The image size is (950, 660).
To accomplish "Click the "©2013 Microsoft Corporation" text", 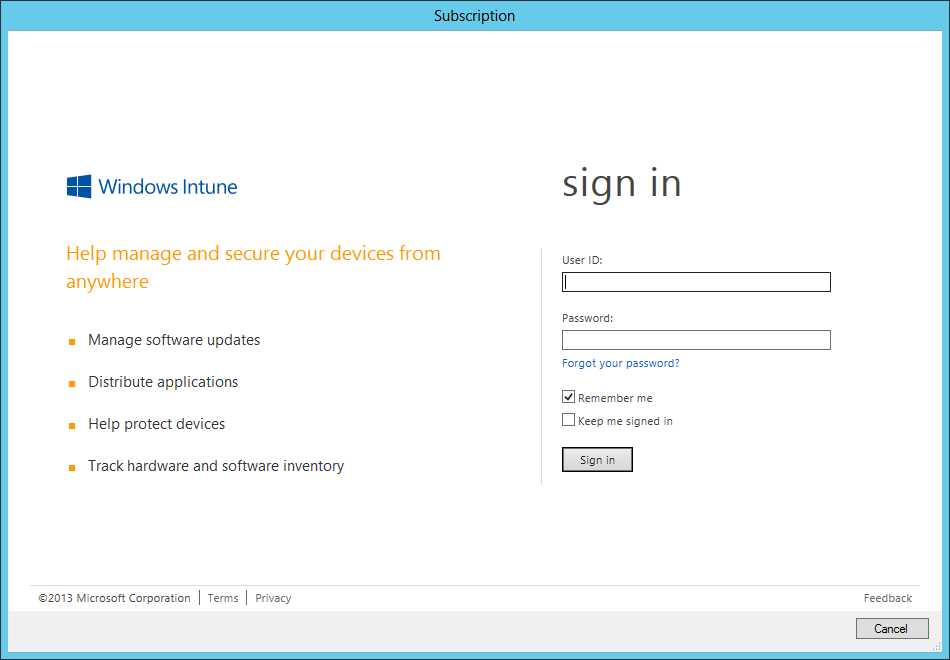I will tap(115, 598).
